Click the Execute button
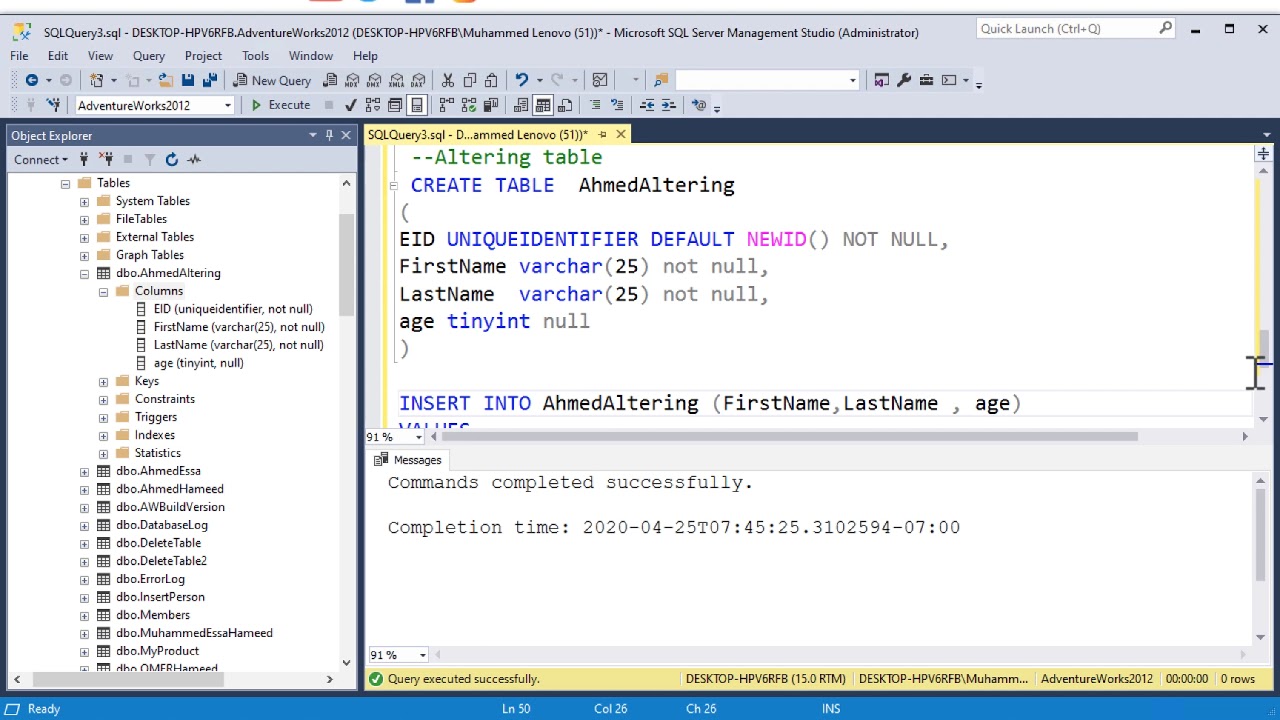 coord(280,105)
